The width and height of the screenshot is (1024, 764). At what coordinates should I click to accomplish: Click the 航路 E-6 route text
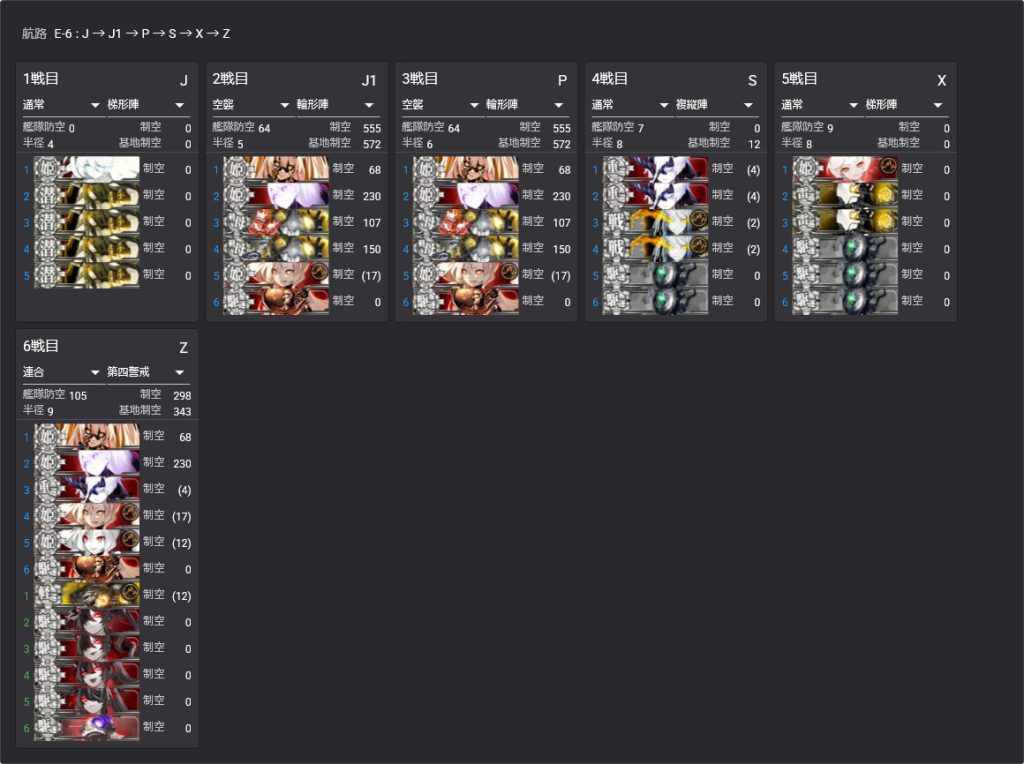tap(126, 34)
